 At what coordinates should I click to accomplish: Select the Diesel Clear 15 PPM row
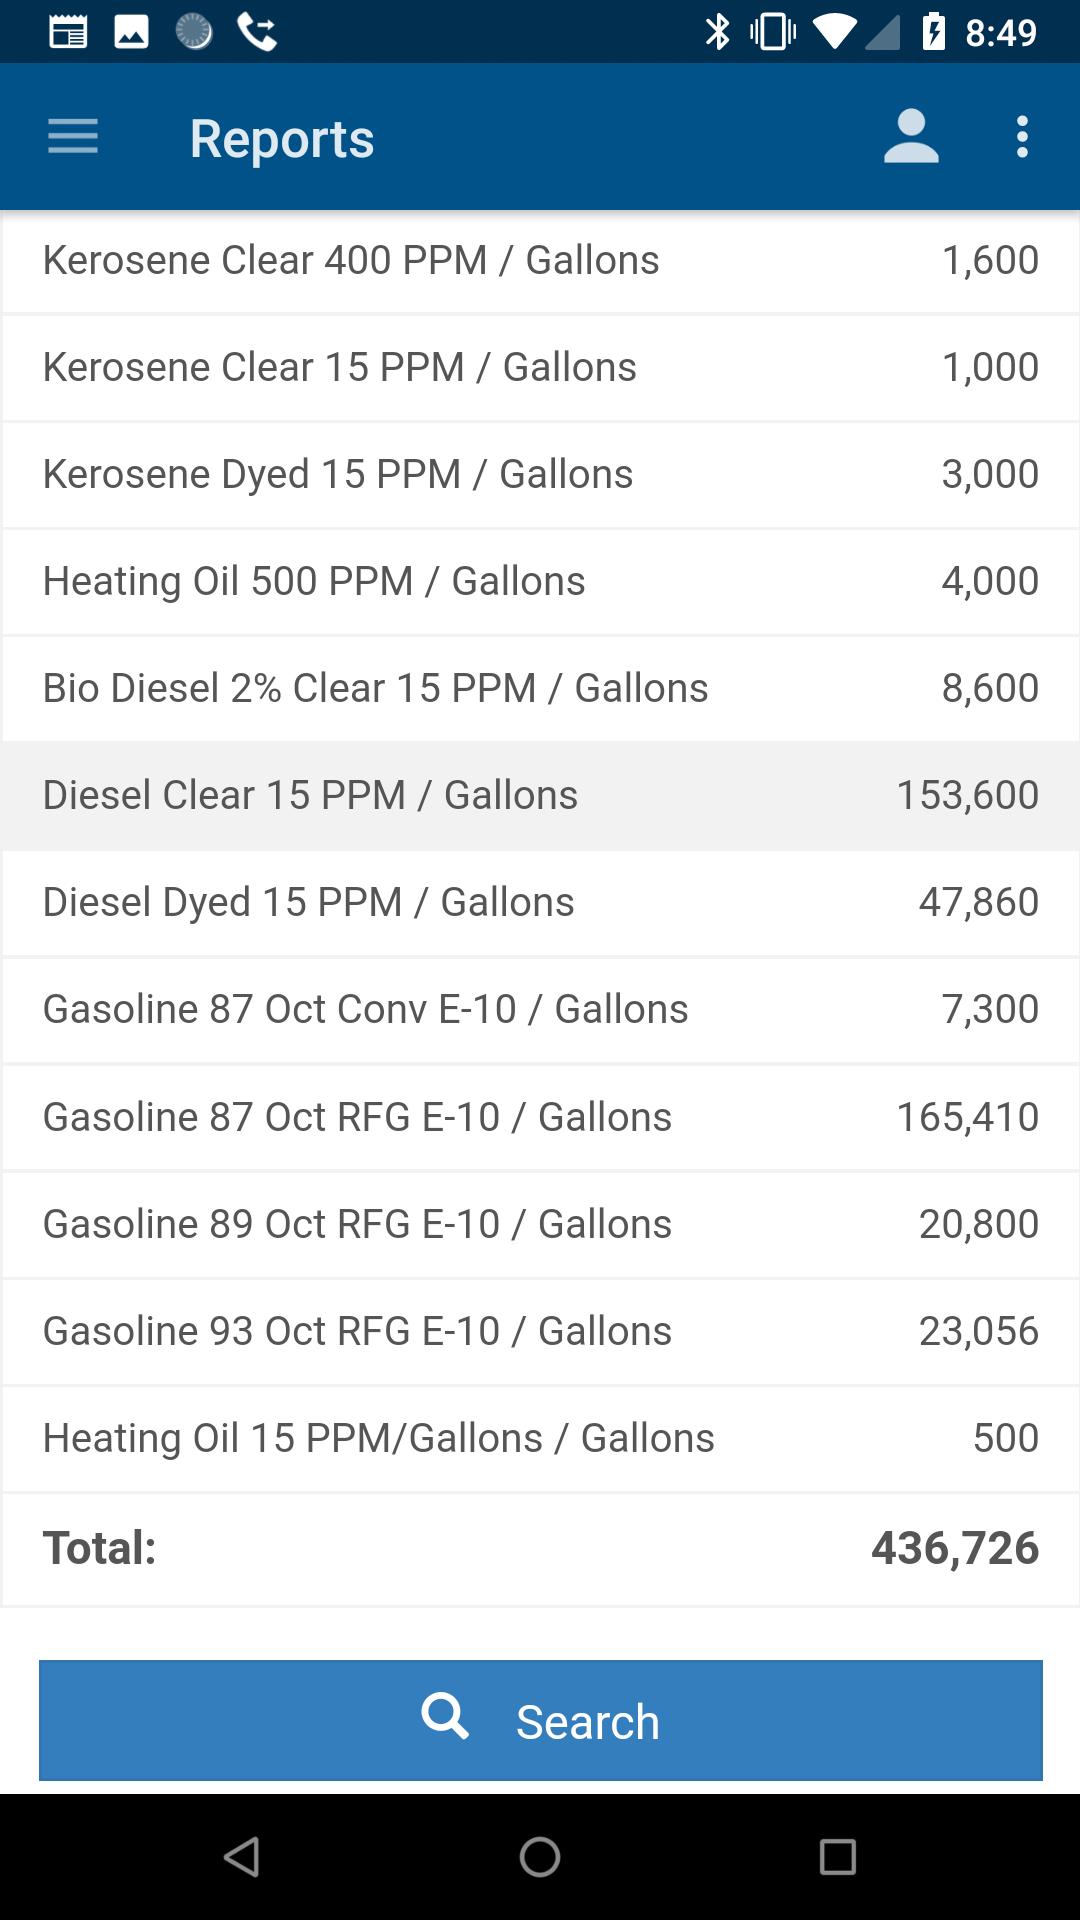pyautogui.click(x=540, y=796)
